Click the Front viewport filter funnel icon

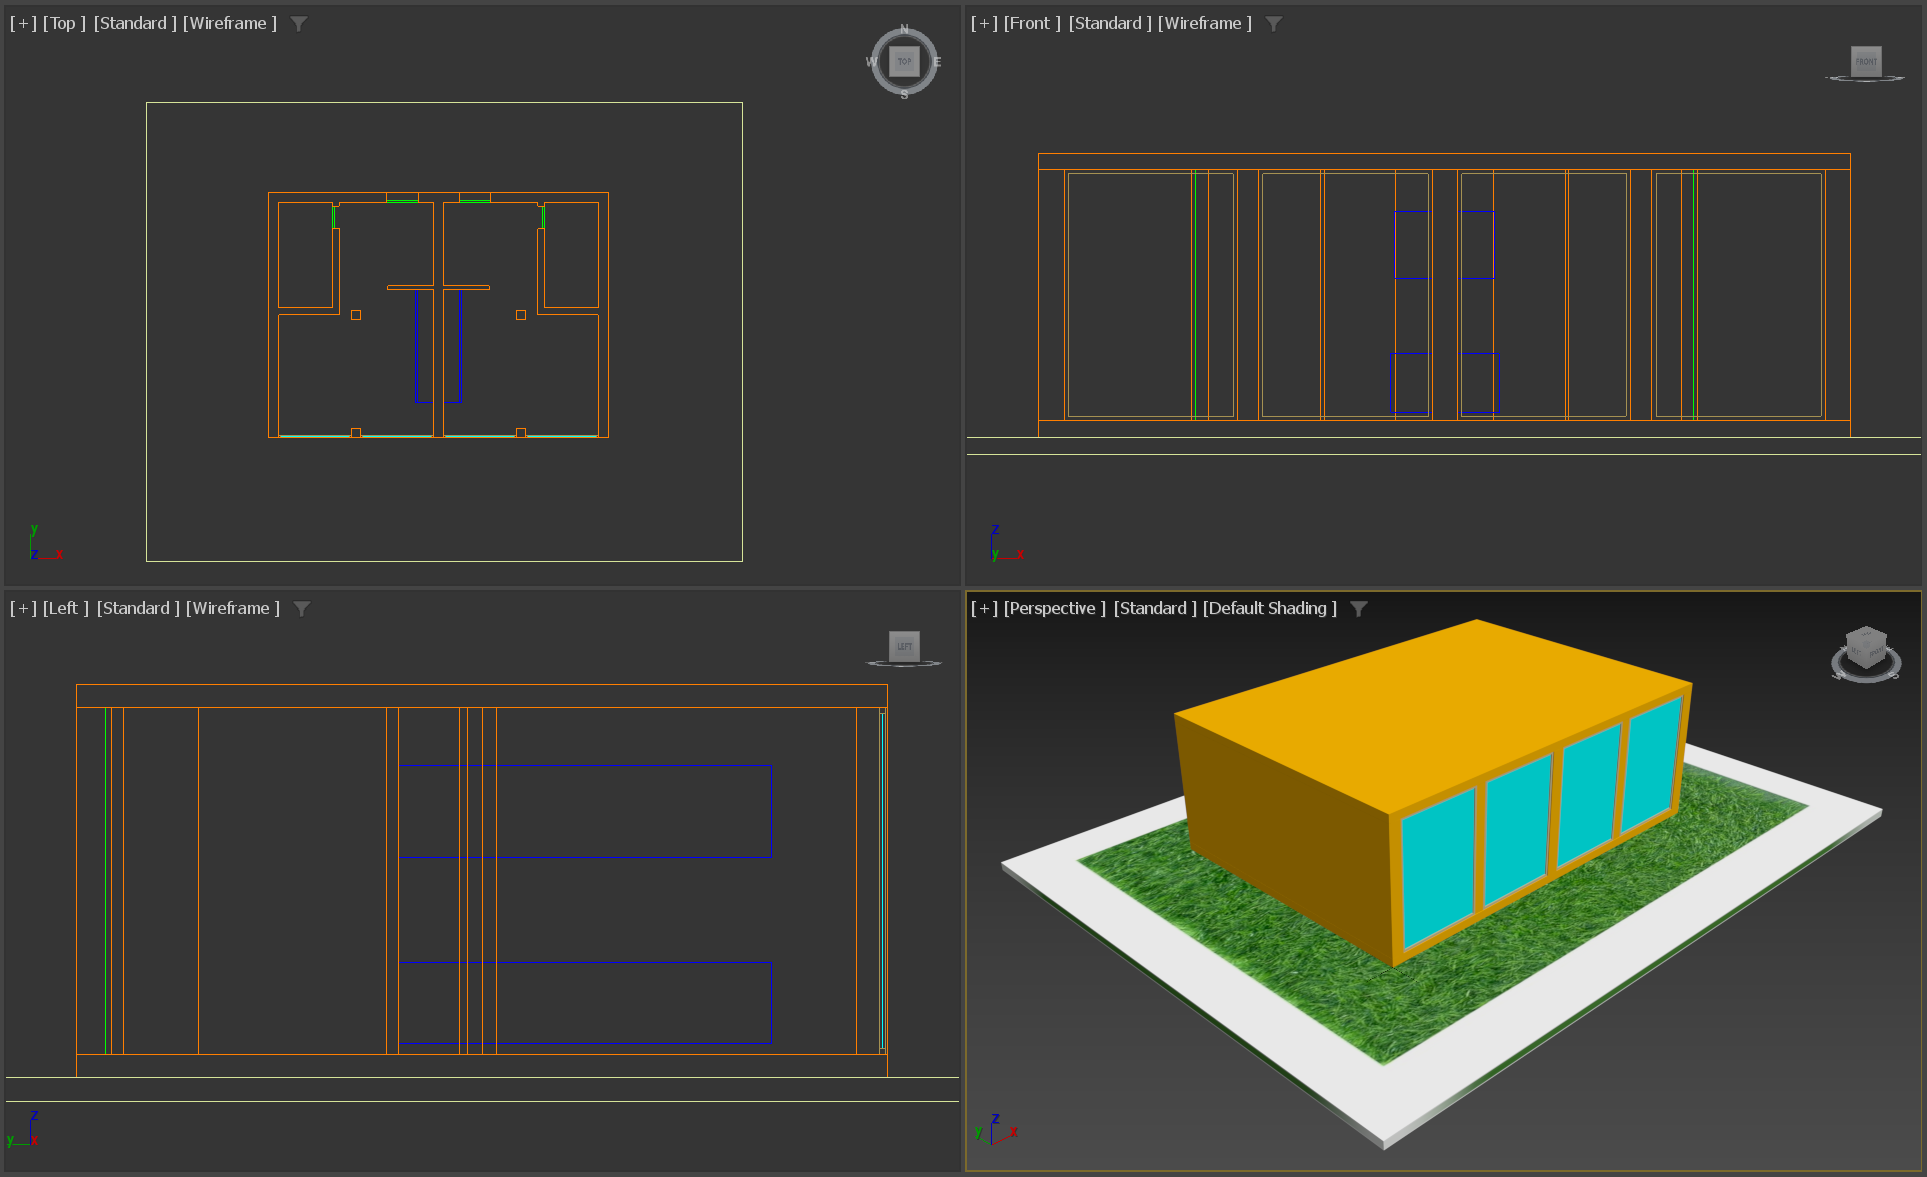point(1273,24)
